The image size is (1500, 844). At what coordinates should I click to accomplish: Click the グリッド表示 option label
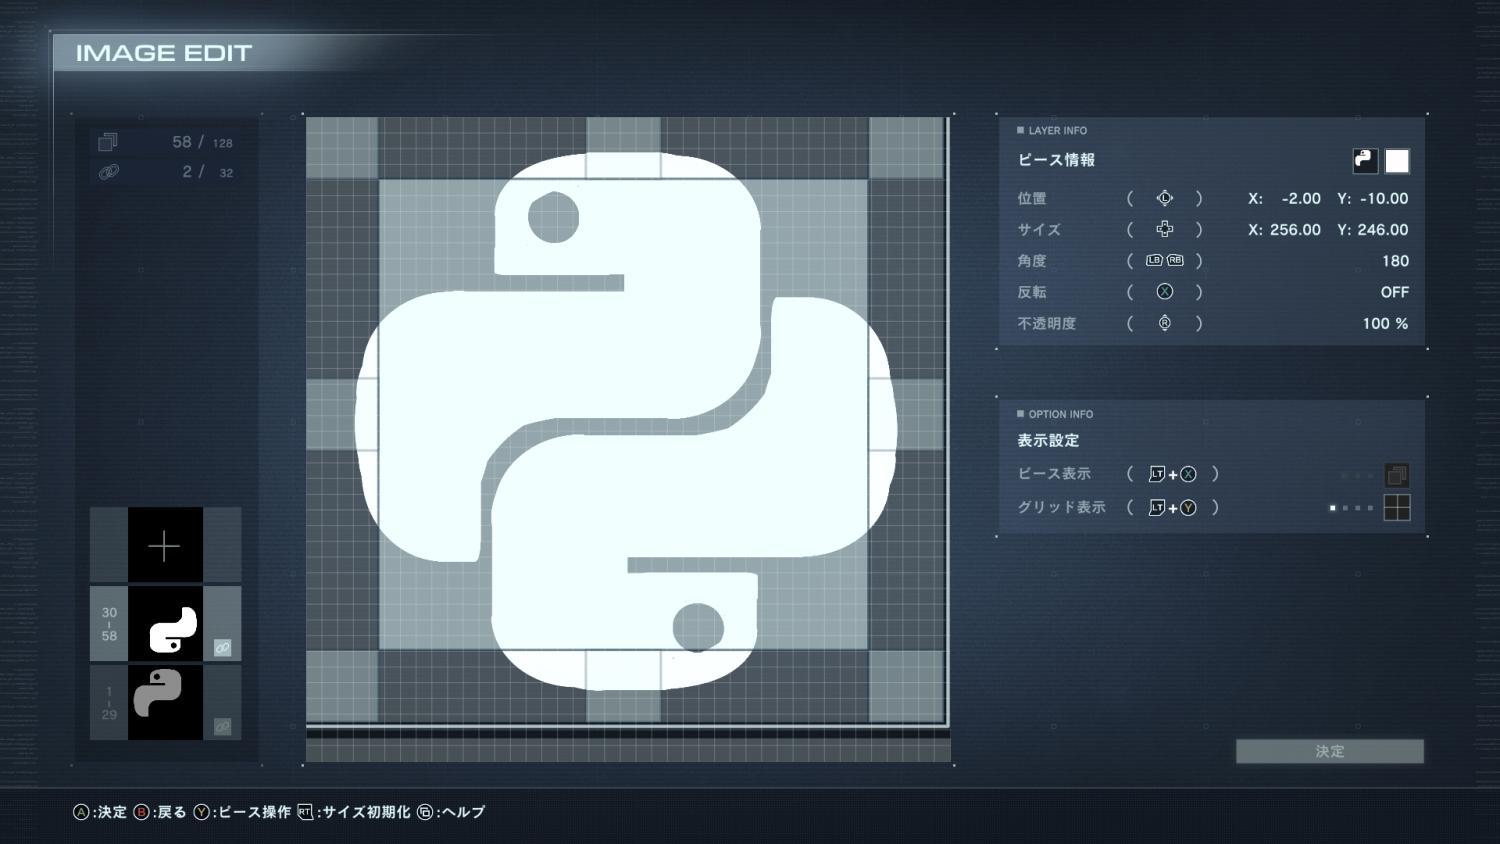tap(1061, 507)
